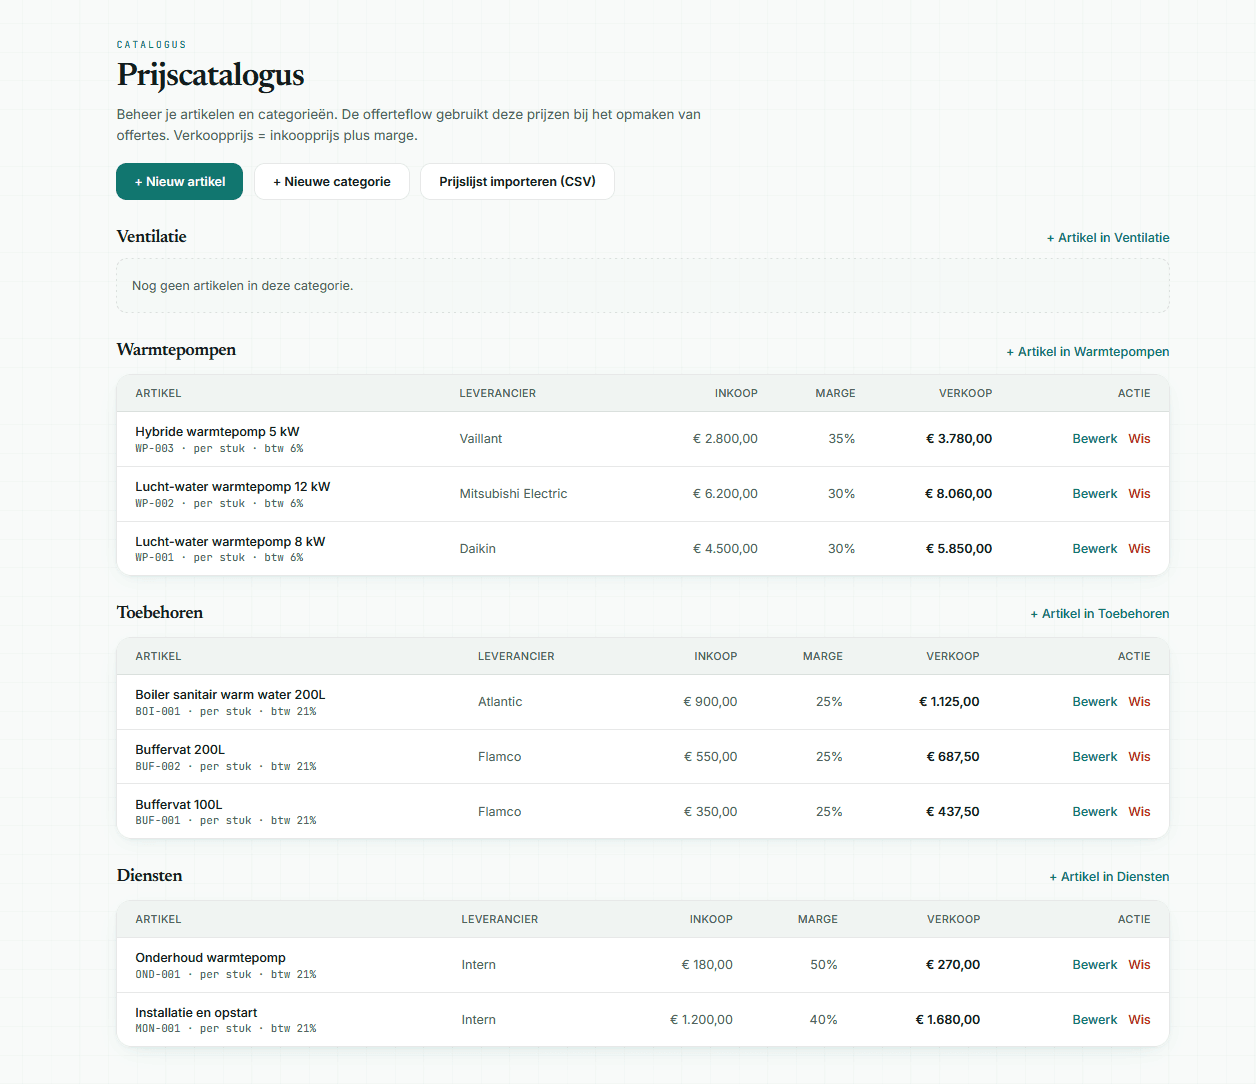The height and width of the screenshot is (1084, 1256).
Task: Bewerk the Buffervat 100L article
Action: pos(1095,812)
